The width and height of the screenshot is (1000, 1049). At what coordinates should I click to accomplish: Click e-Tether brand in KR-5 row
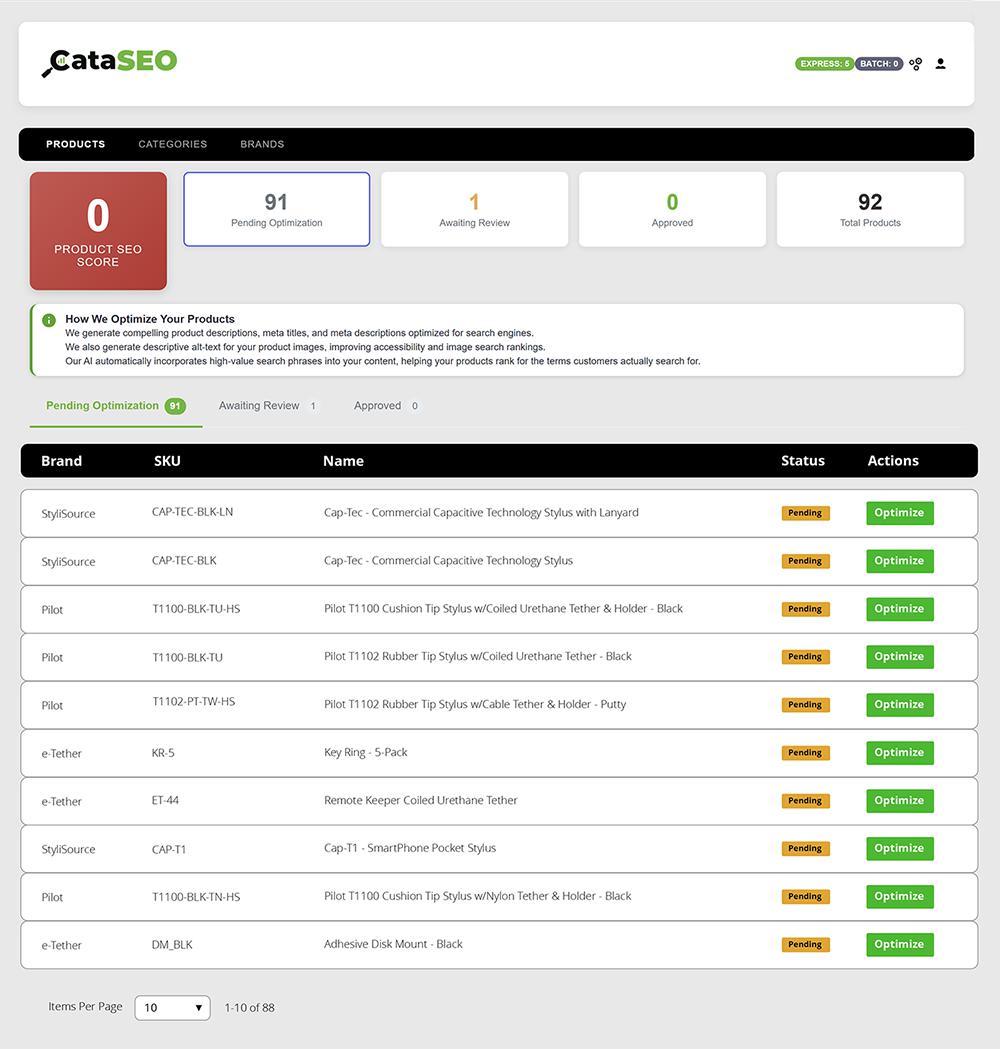click(x=62, y=753)
